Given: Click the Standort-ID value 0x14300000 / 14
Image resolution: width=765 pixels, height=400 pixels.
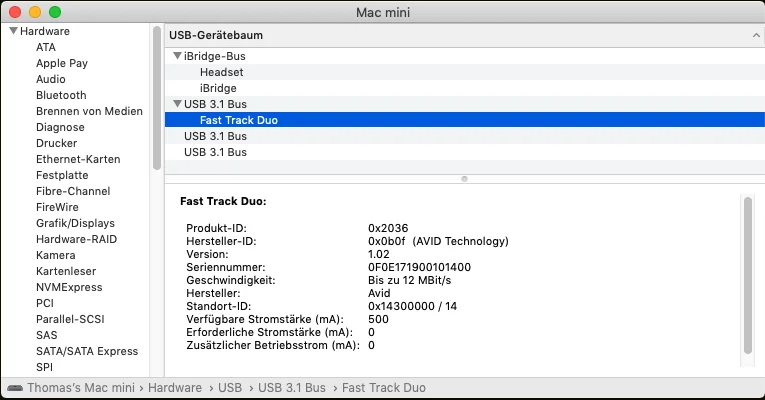Looking at the screenshot, I should point(412,306).
